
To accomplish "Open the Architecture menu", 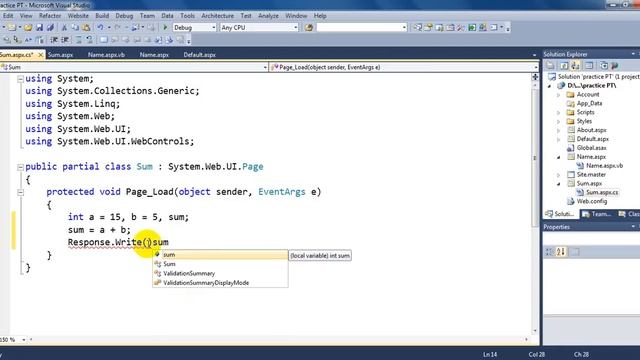I will [217, 16].
